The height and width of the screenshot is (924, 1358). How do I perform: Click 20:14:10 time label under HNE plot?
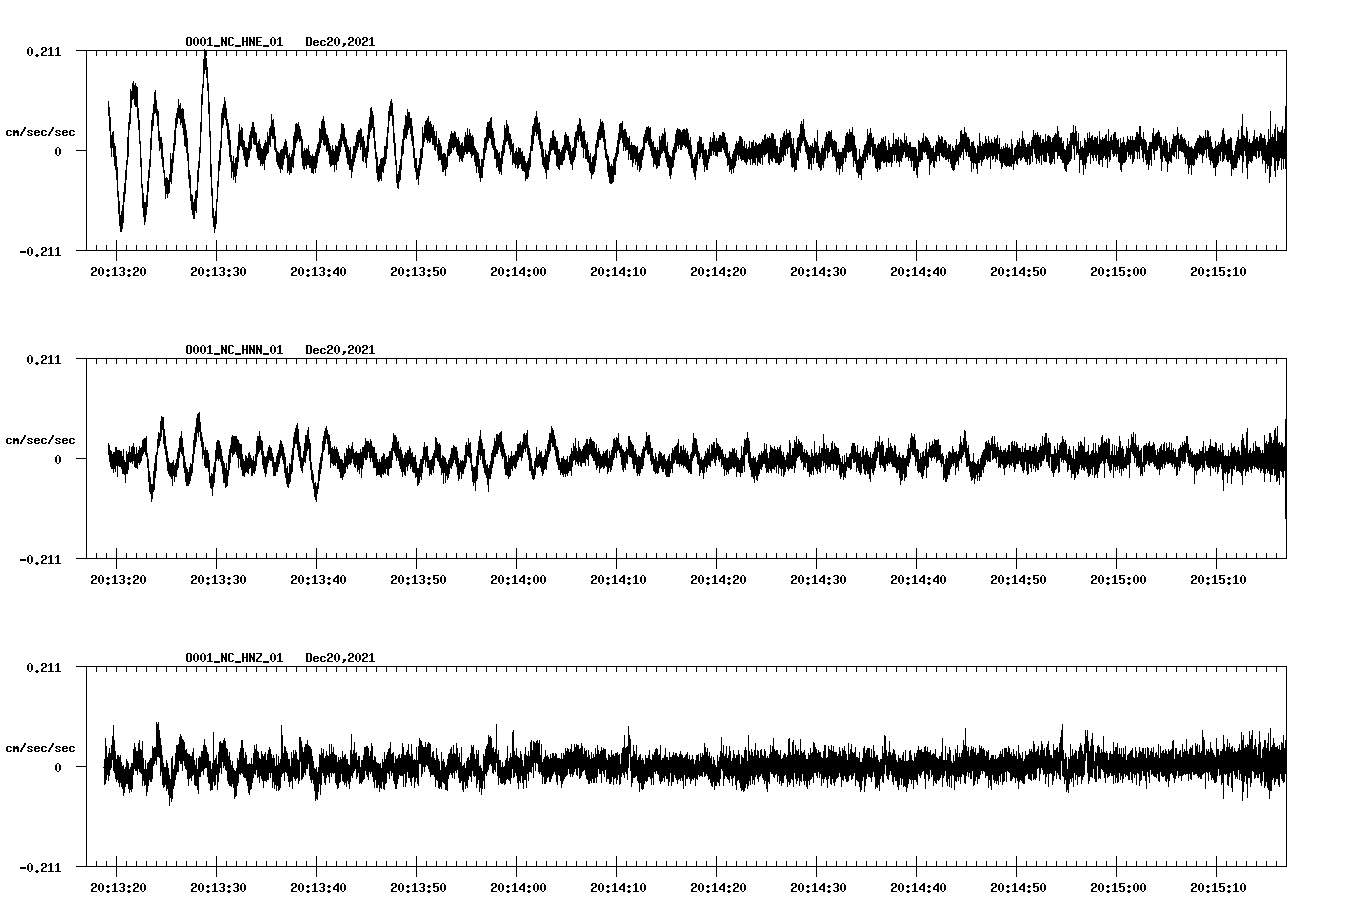(618, 272)
